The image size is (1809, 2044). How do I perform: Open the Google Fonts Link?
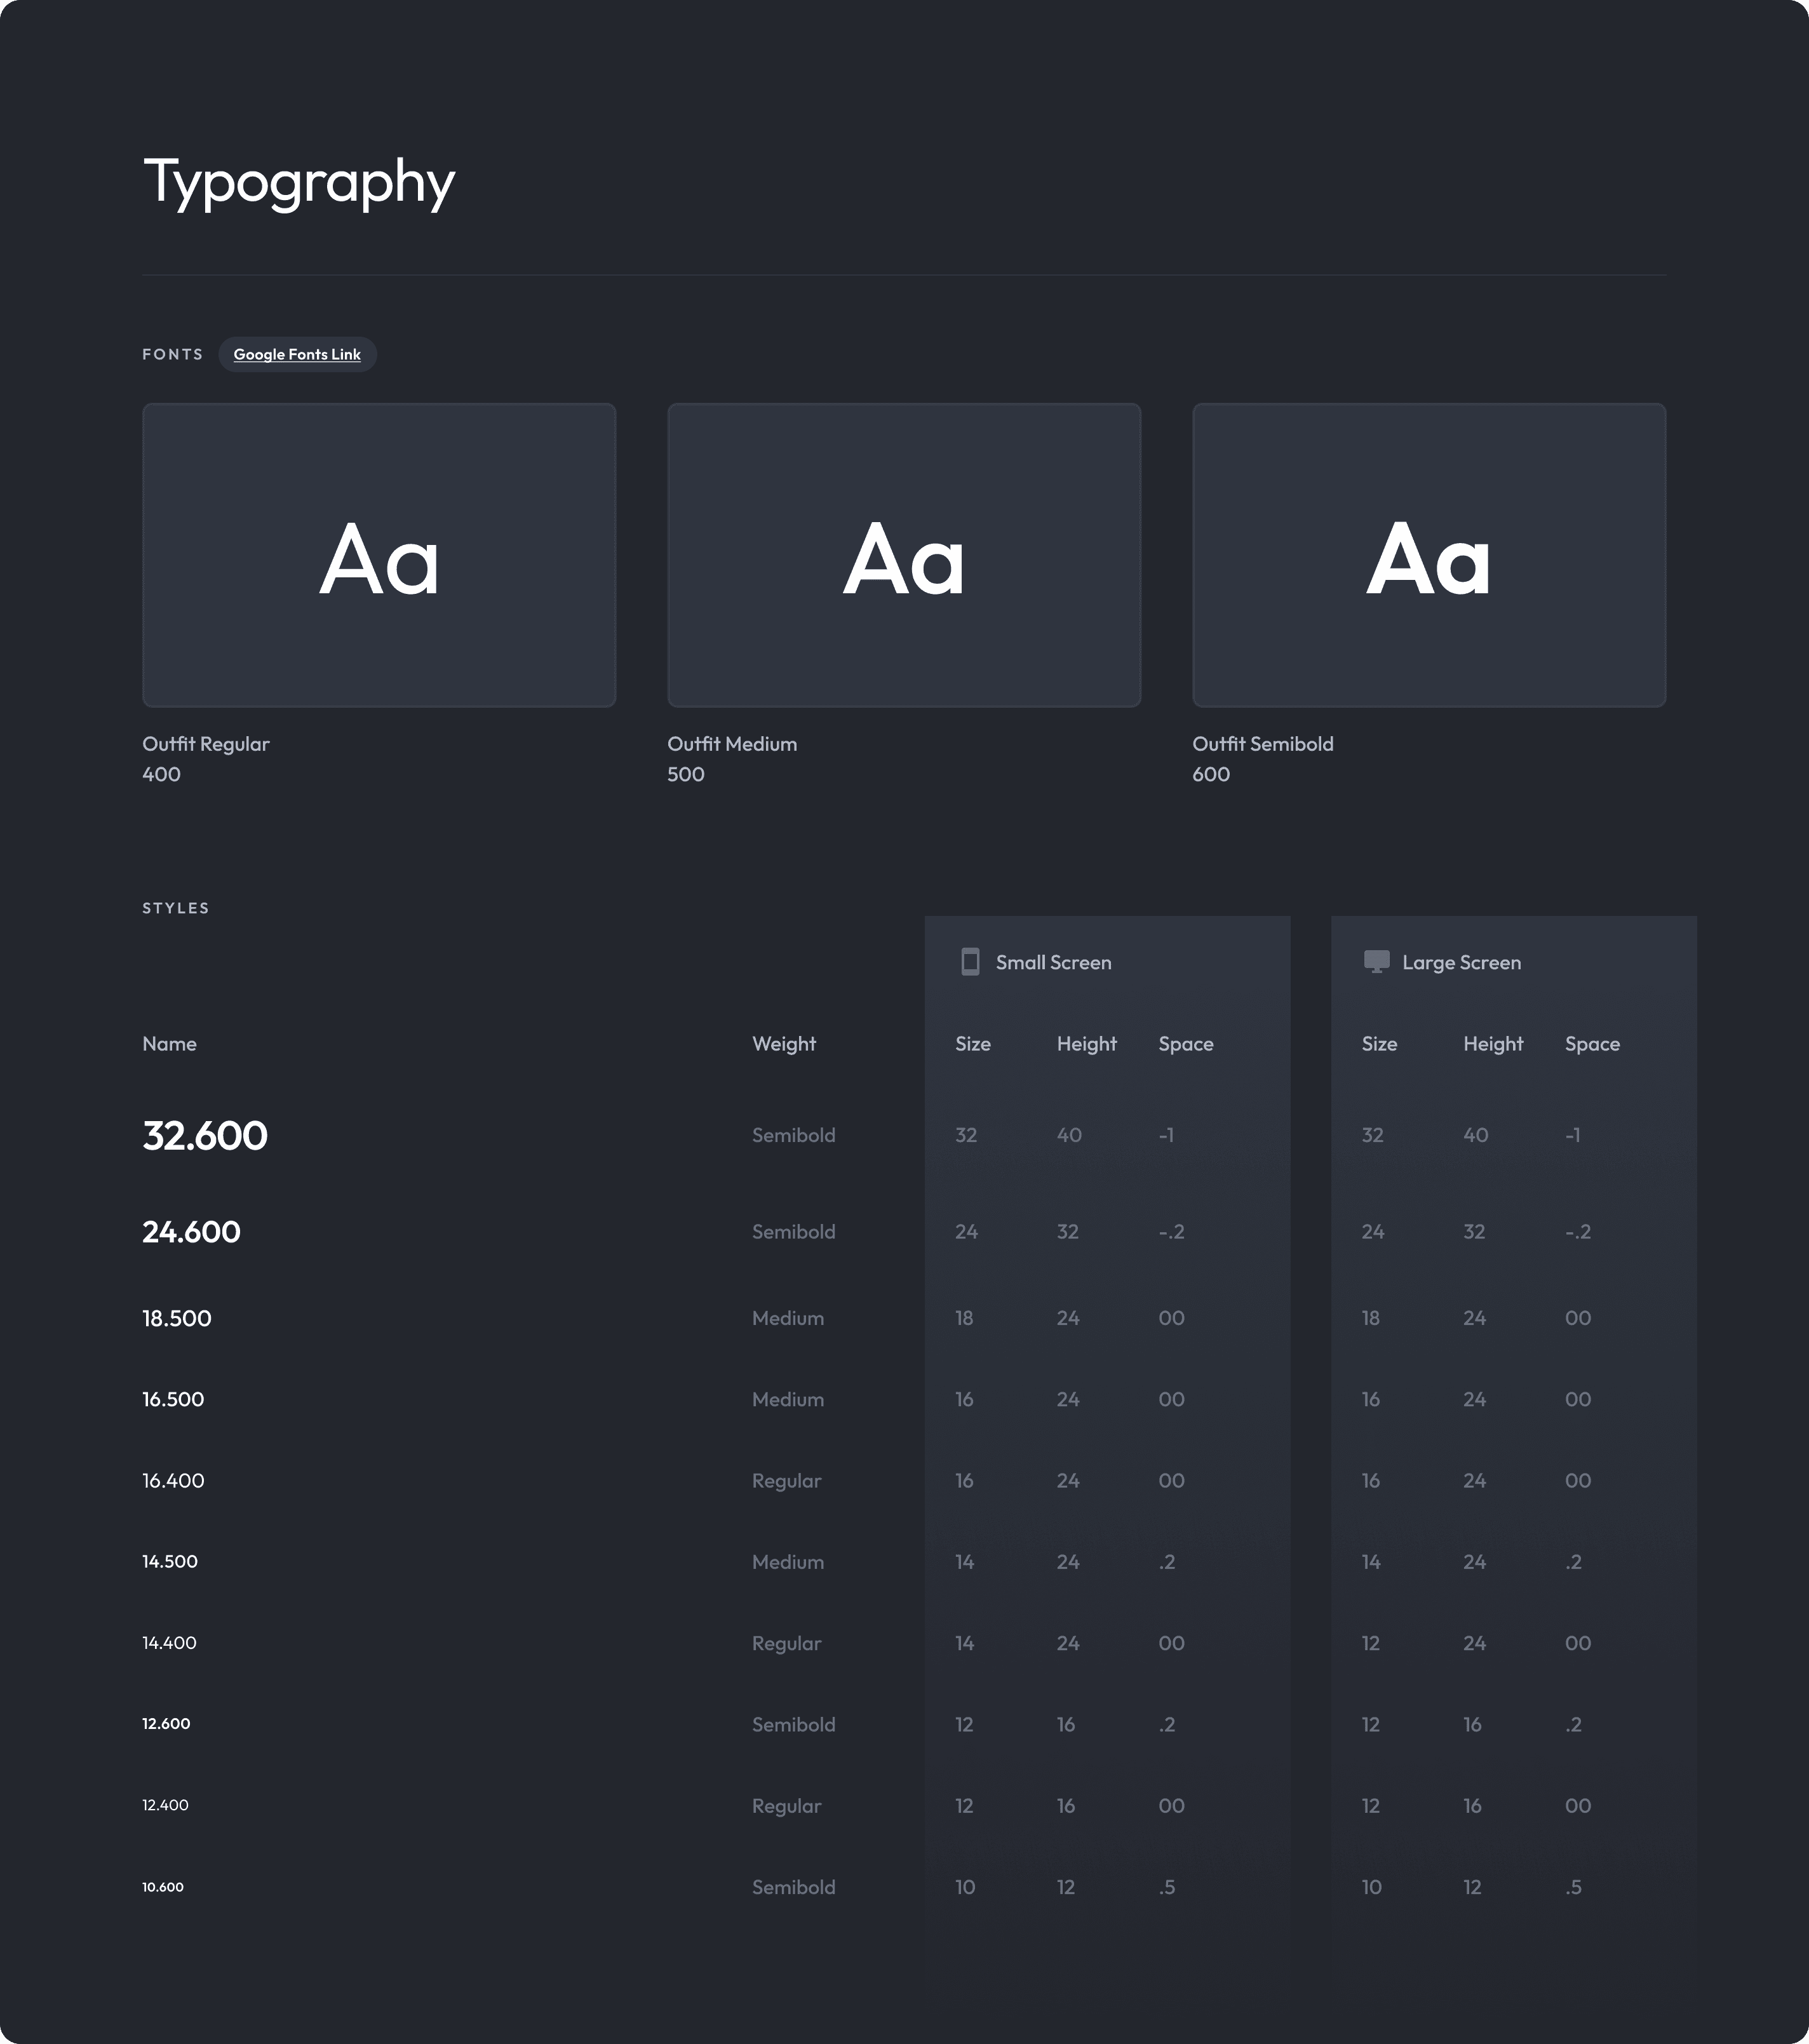(297, 355)
